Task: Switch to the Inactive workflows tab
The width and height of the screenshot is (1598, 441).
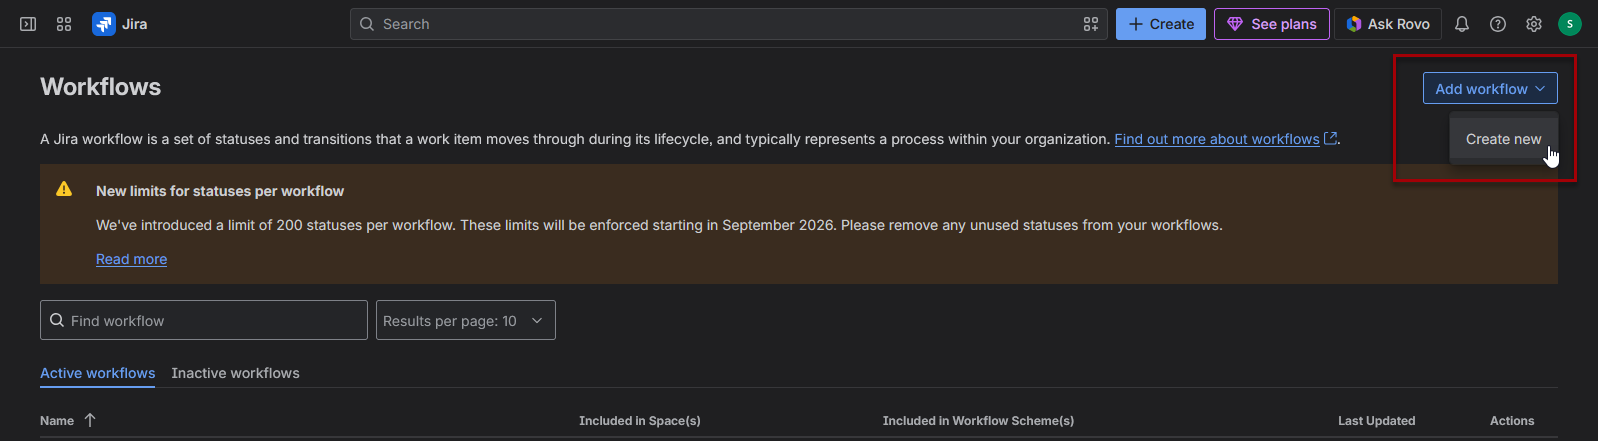Action: pos(235,373)
